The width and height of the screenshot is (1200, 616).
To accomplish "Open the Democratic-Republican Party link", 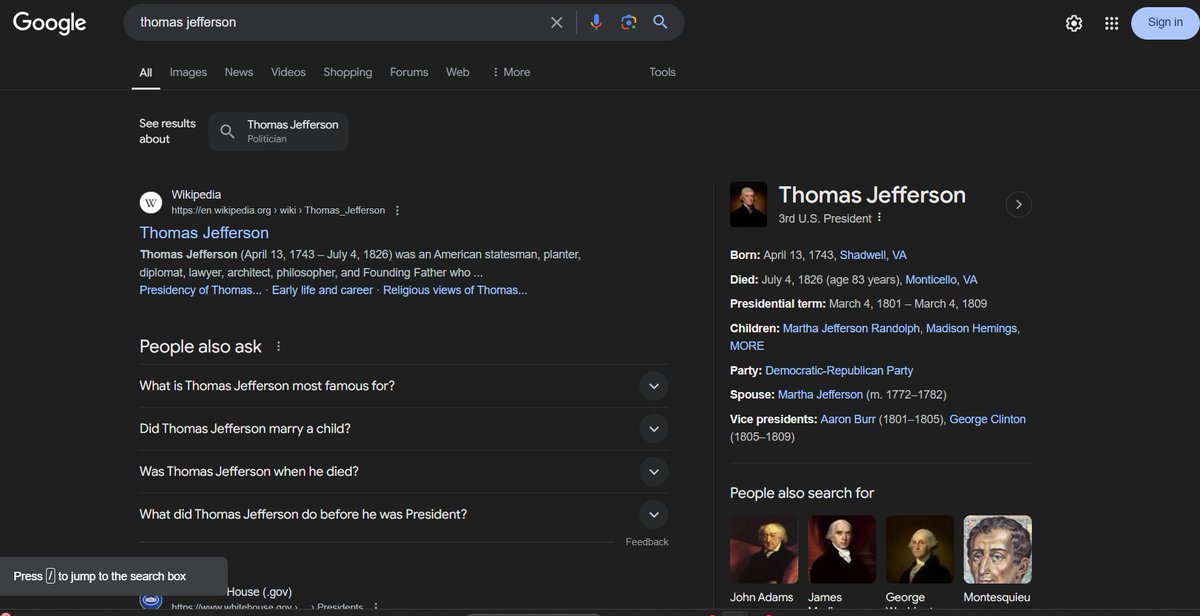I will point(839,370).
